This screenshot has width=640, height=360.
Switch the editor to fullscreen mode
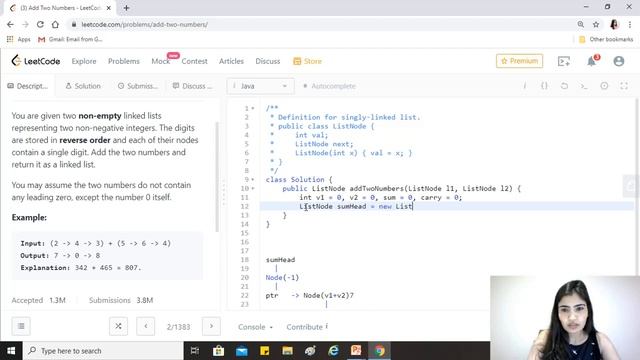(624, 86)
